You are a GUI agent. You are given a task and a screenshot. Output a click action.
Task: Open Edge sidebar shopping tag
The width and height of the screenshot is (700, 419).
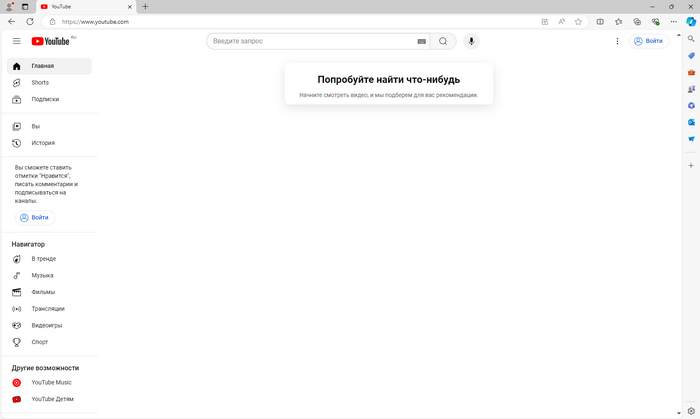[691, 55]
